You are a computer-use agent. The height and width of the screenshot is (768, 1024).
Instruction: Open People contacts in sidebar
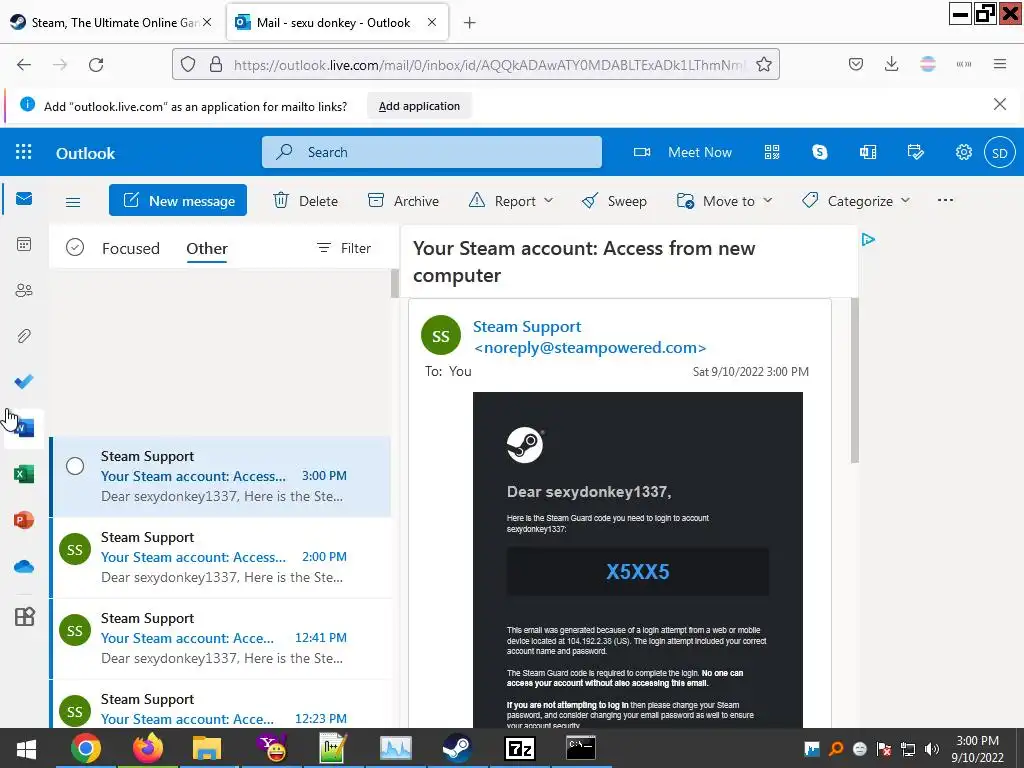pos(24,290)
